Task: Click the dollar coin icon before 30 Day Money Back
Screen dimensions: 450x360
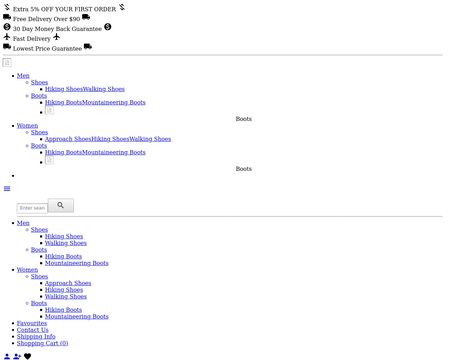Action: pyautogui.click(x=7, y=27)
